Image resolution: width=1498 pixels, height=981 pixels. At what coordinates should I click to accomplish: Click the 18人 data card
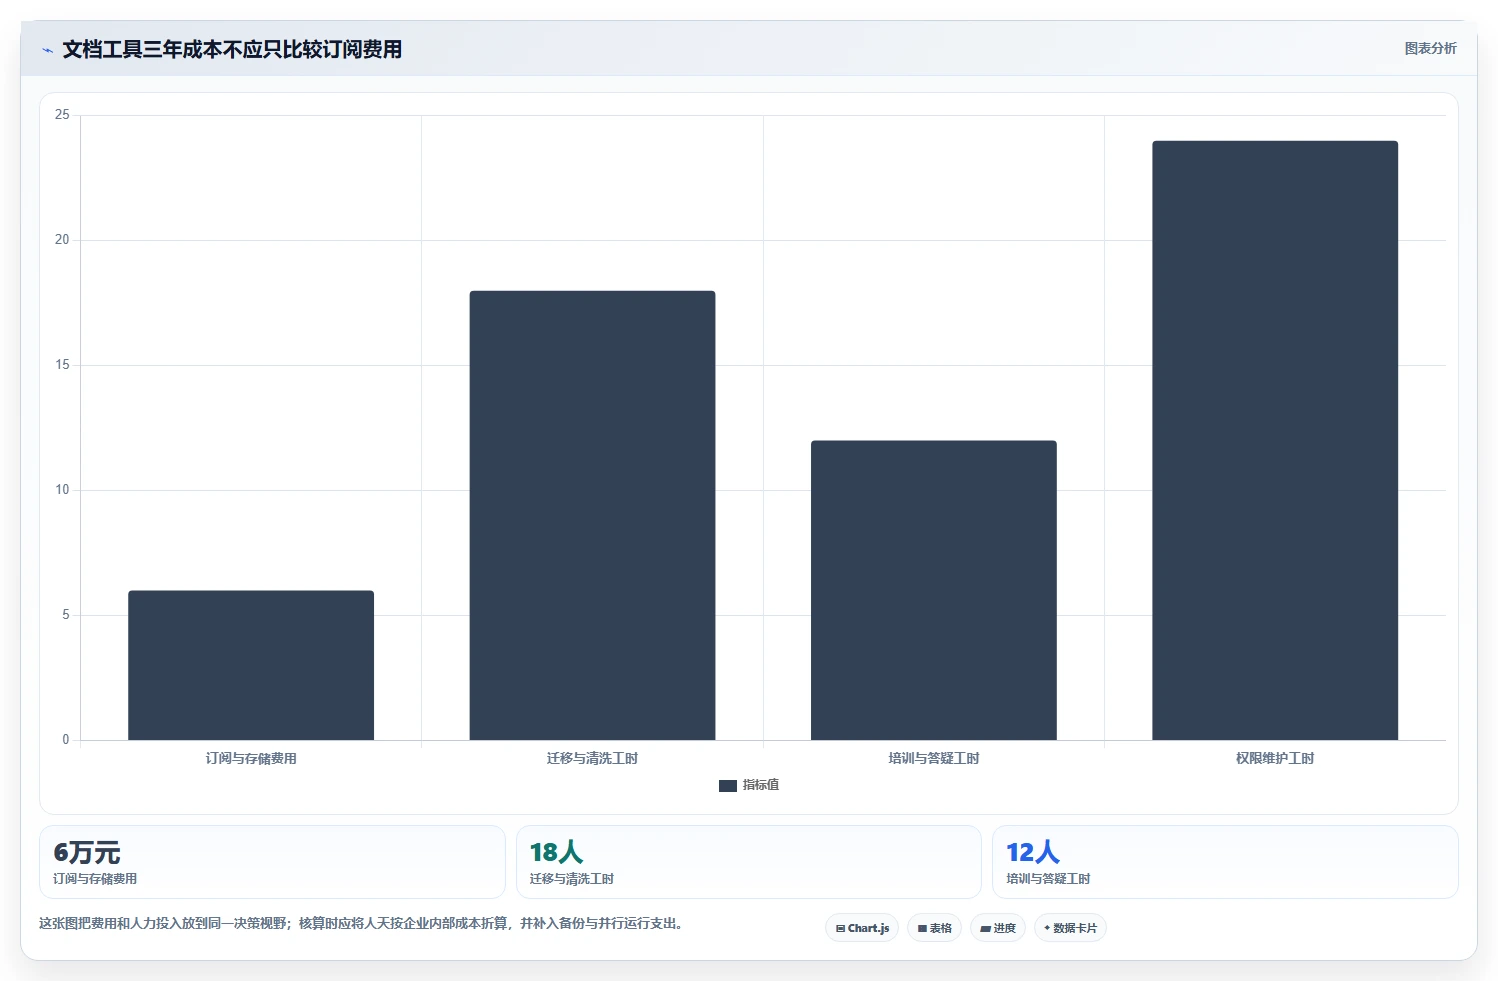tap(748, 862)
